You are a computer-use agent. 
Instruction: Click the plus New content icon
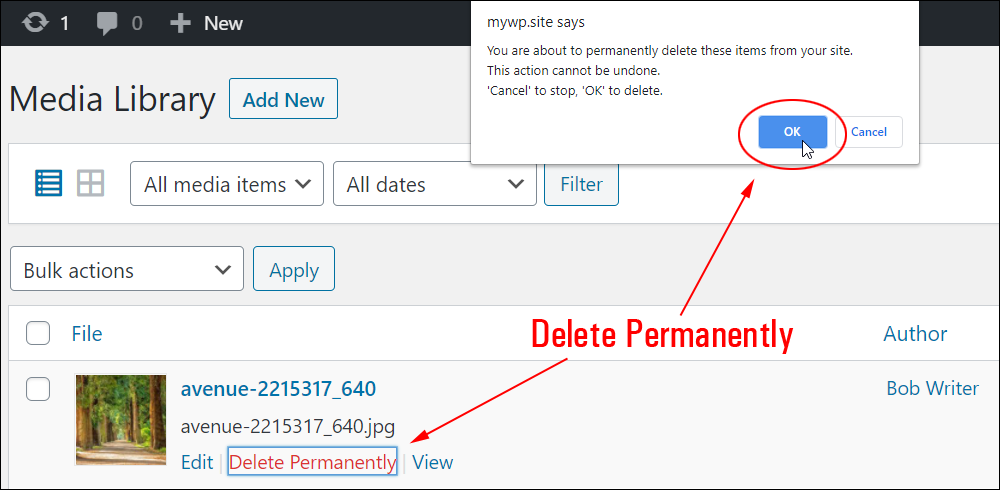pos(180,24)
